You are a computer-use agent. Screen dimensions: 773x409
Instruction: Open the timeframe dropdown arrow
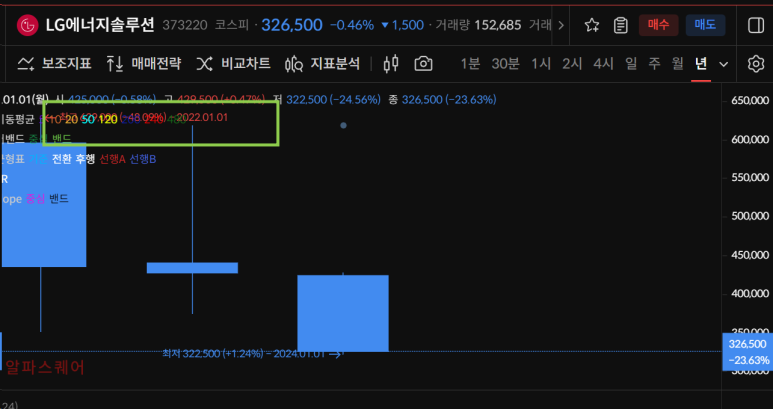click(x=723, y=64)
